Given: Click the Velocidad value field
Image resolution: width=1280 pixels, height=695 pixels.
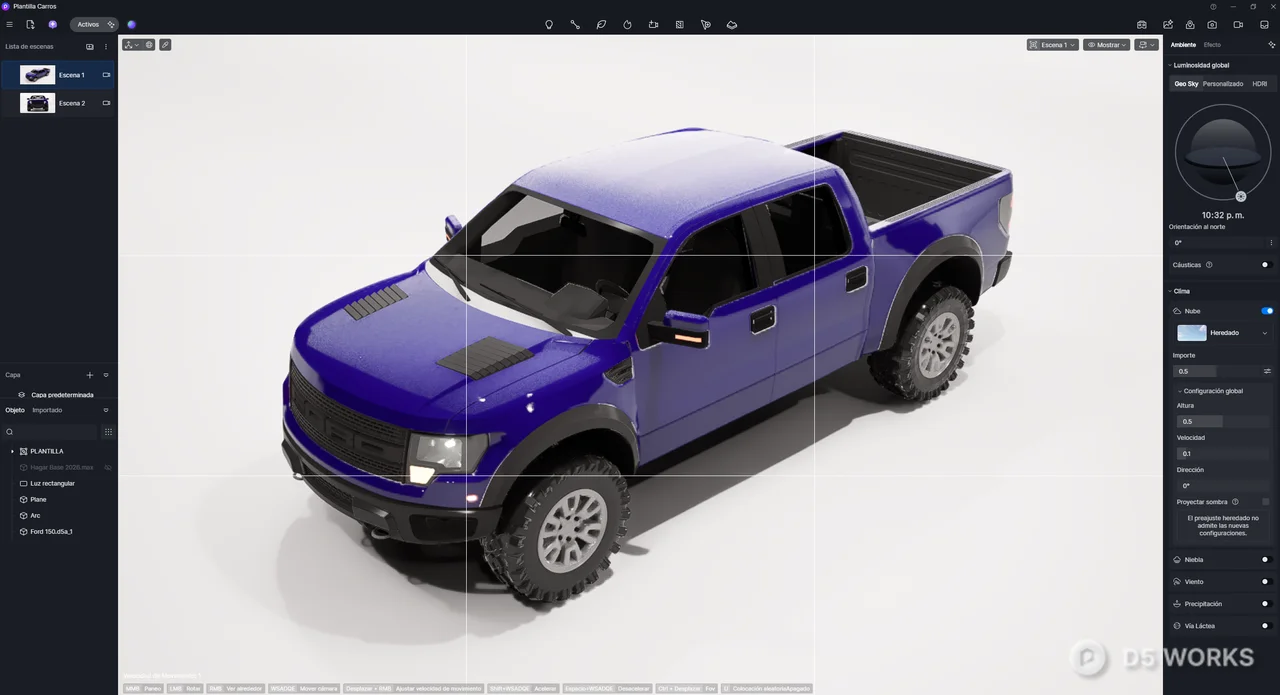Looking at the screenshot, I should [x=1223, y=453].
